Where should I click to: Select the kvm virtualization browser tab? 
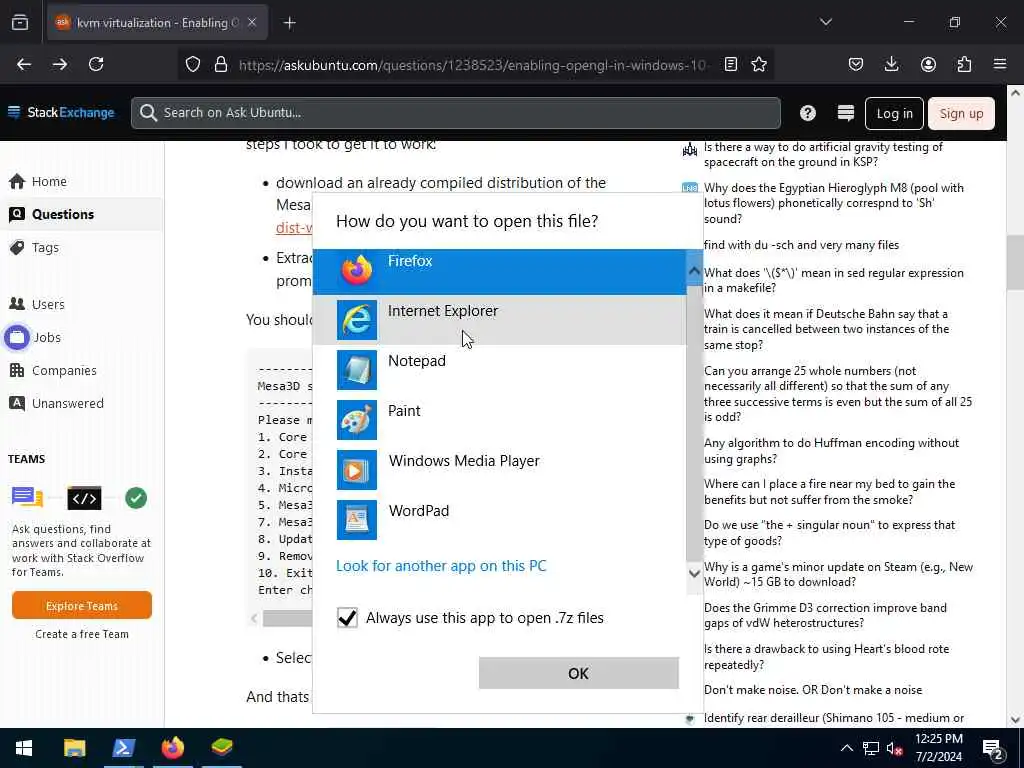click(157, 22)
